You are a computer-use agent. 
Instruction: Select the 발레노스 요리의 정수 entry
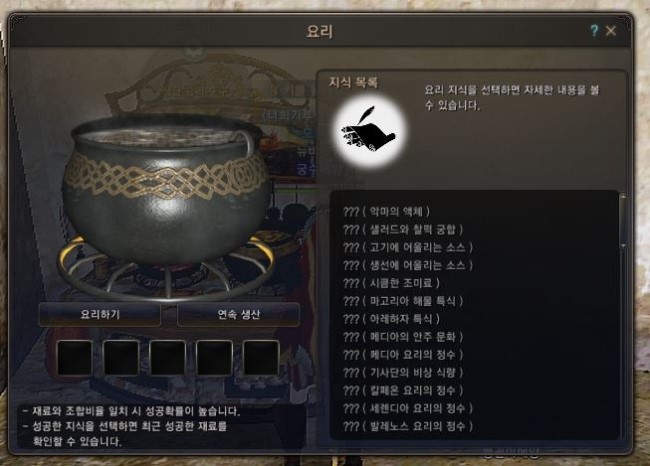[x=408, y=426]
